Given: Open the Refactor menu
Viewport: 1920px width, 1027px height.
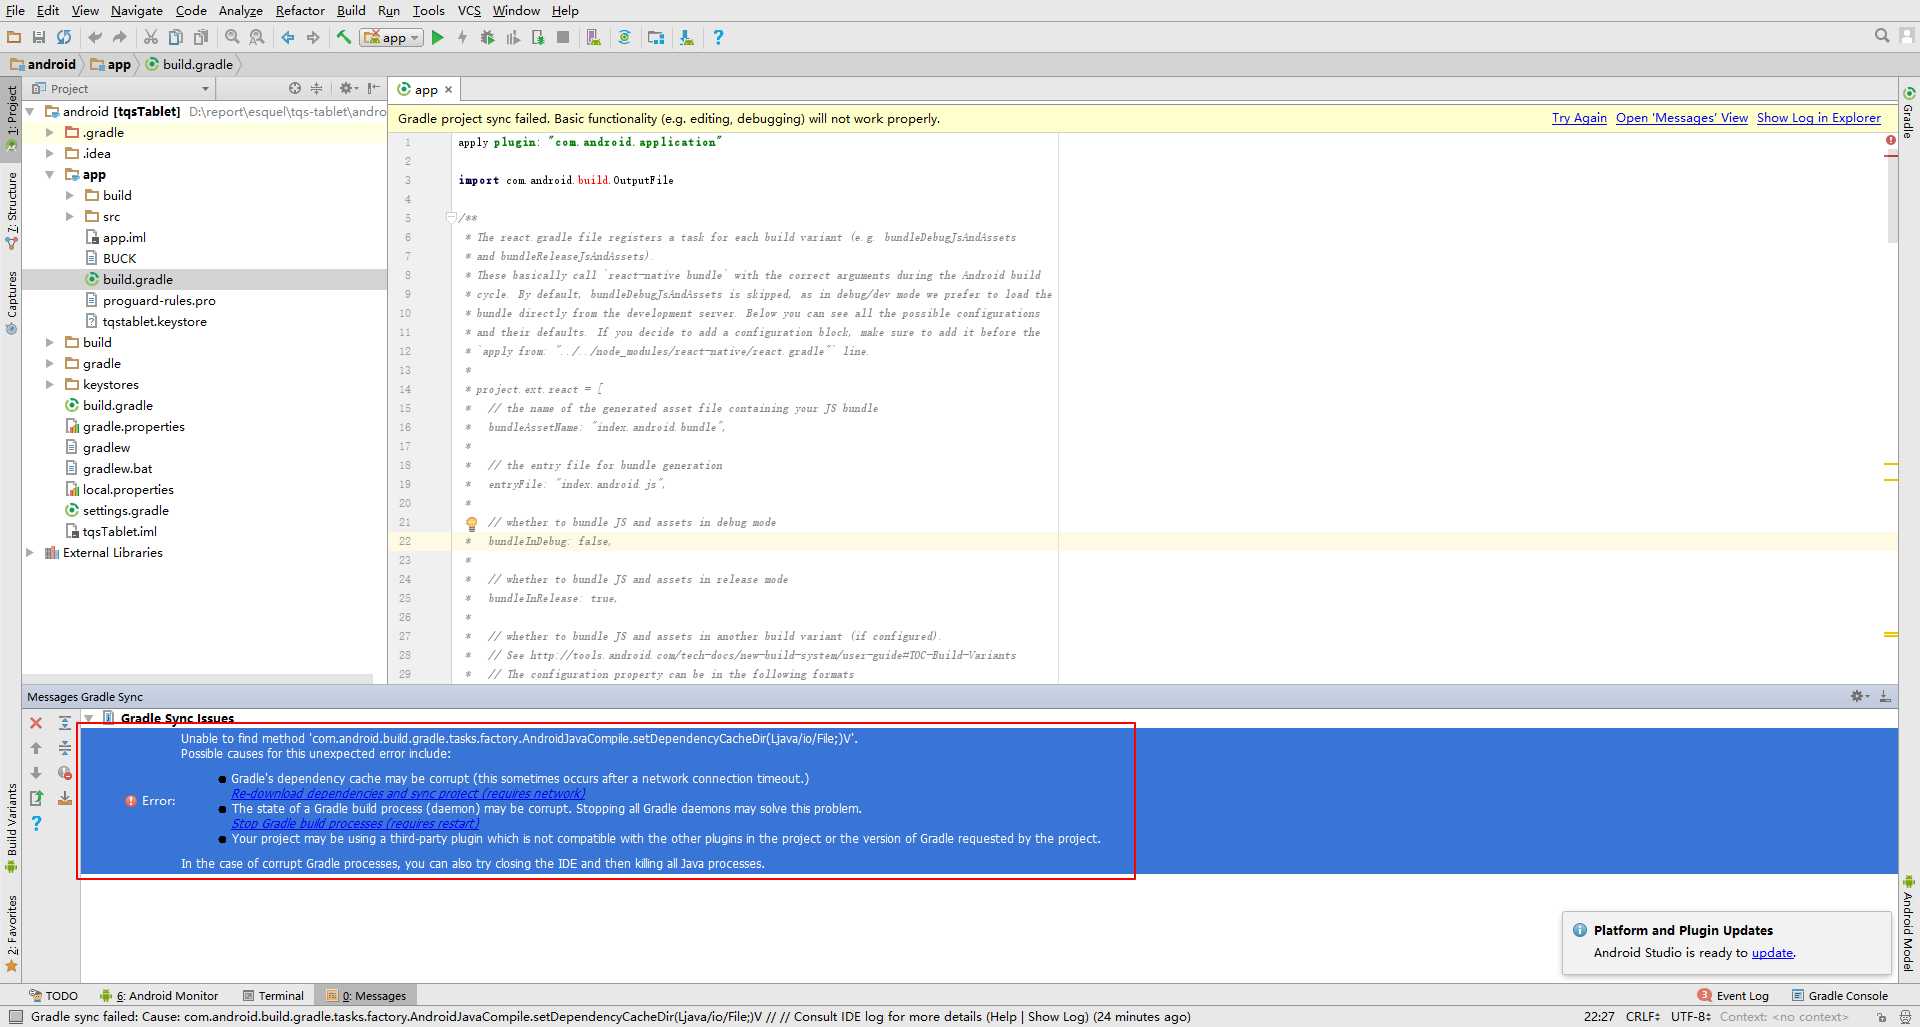Looking at the screenshot, I should [300, 10].
